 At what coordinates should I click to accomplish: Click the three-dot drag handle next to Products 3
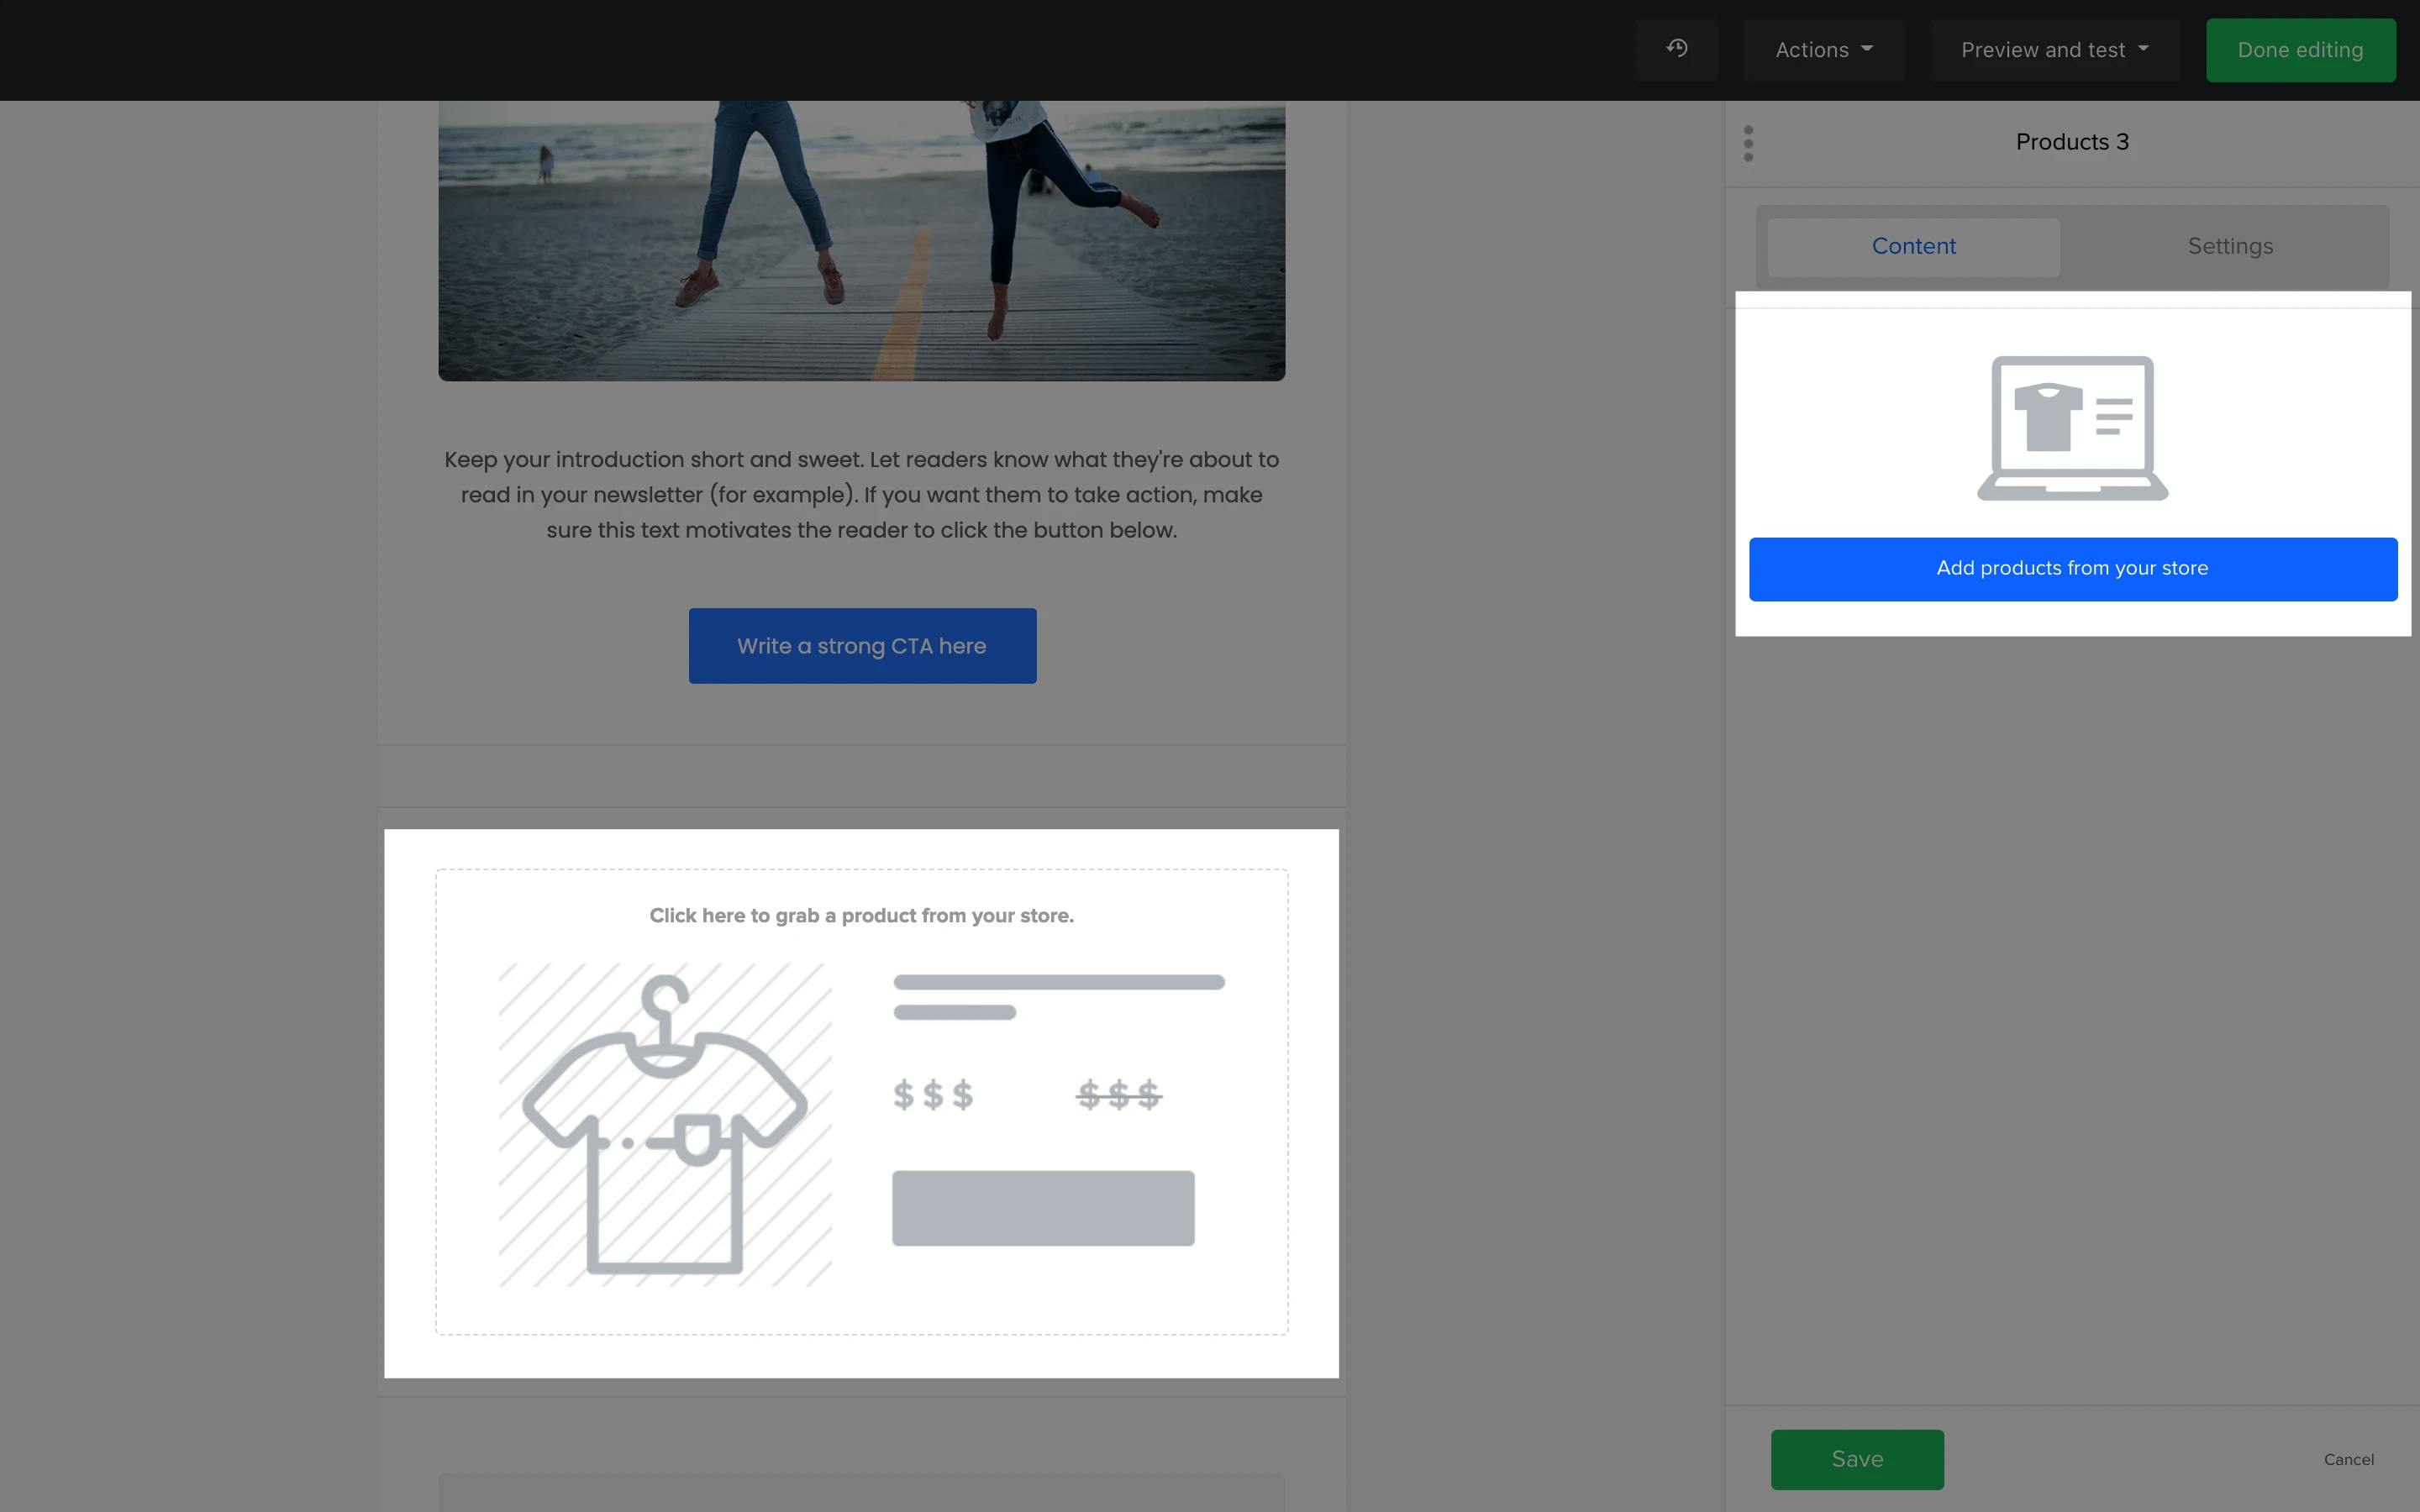(x=1748, y=143)
